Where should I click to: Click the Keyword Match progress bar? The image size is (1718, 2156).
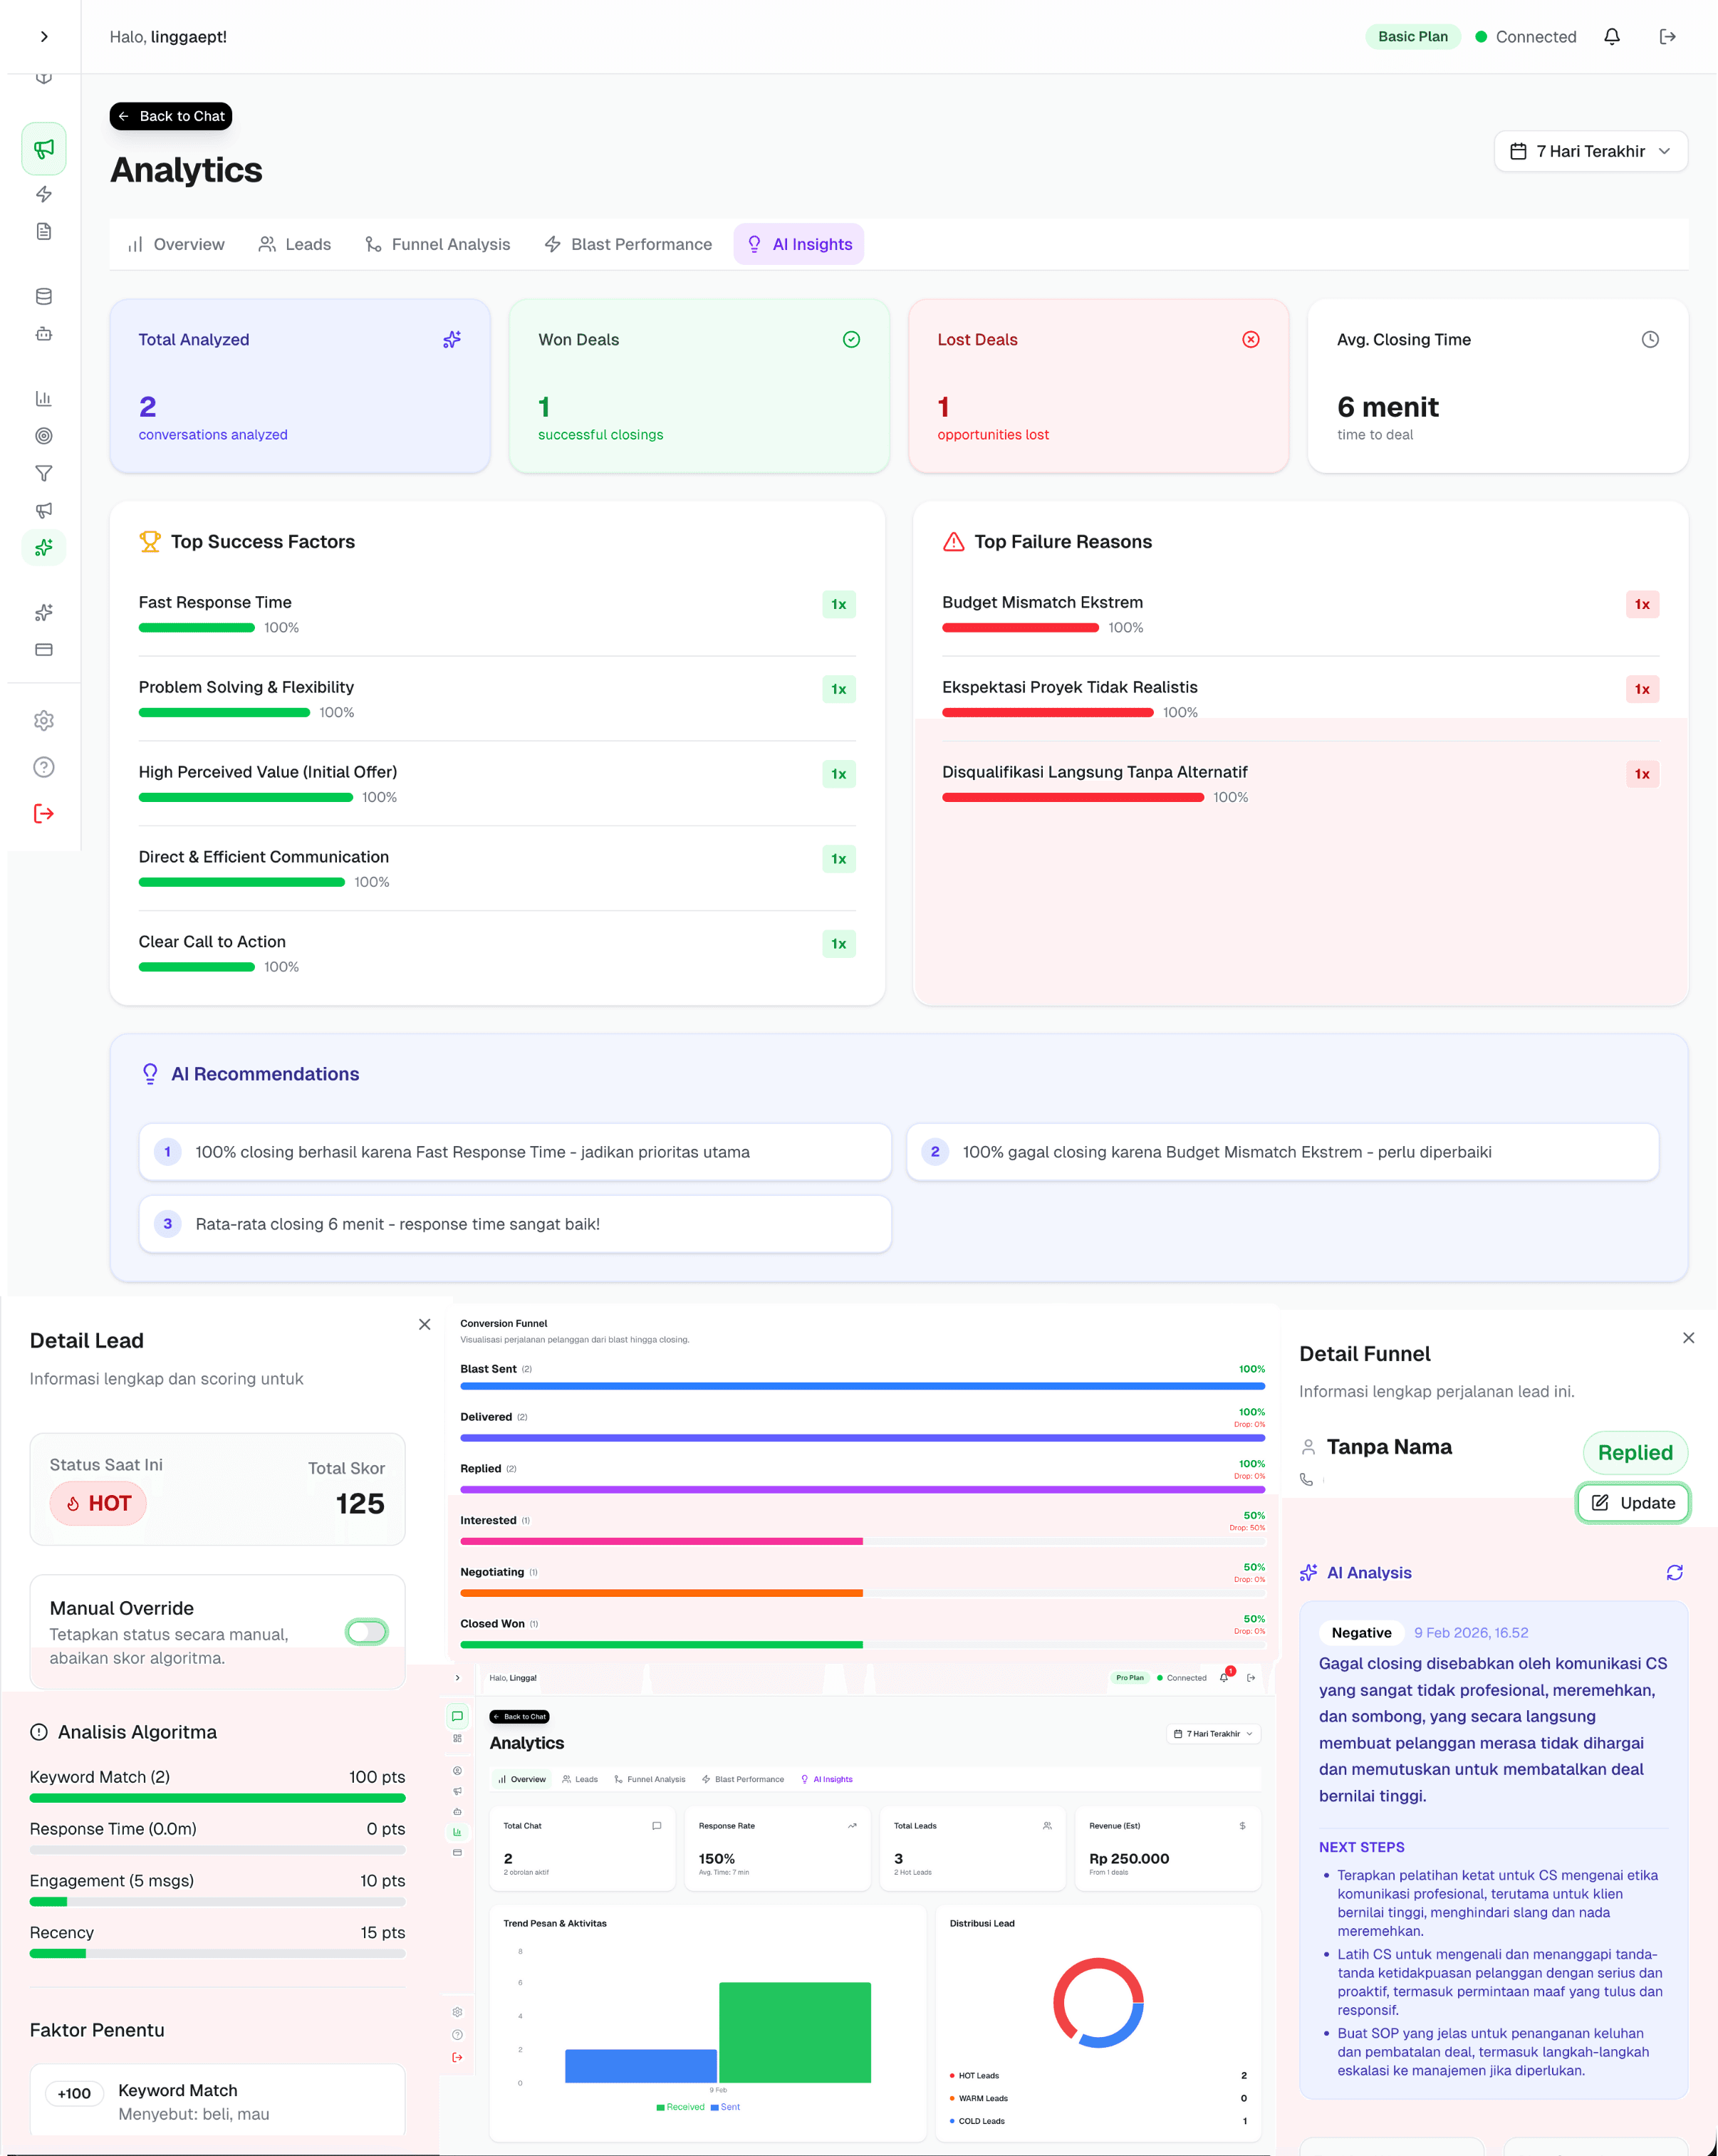click(x=217, y=1797)
